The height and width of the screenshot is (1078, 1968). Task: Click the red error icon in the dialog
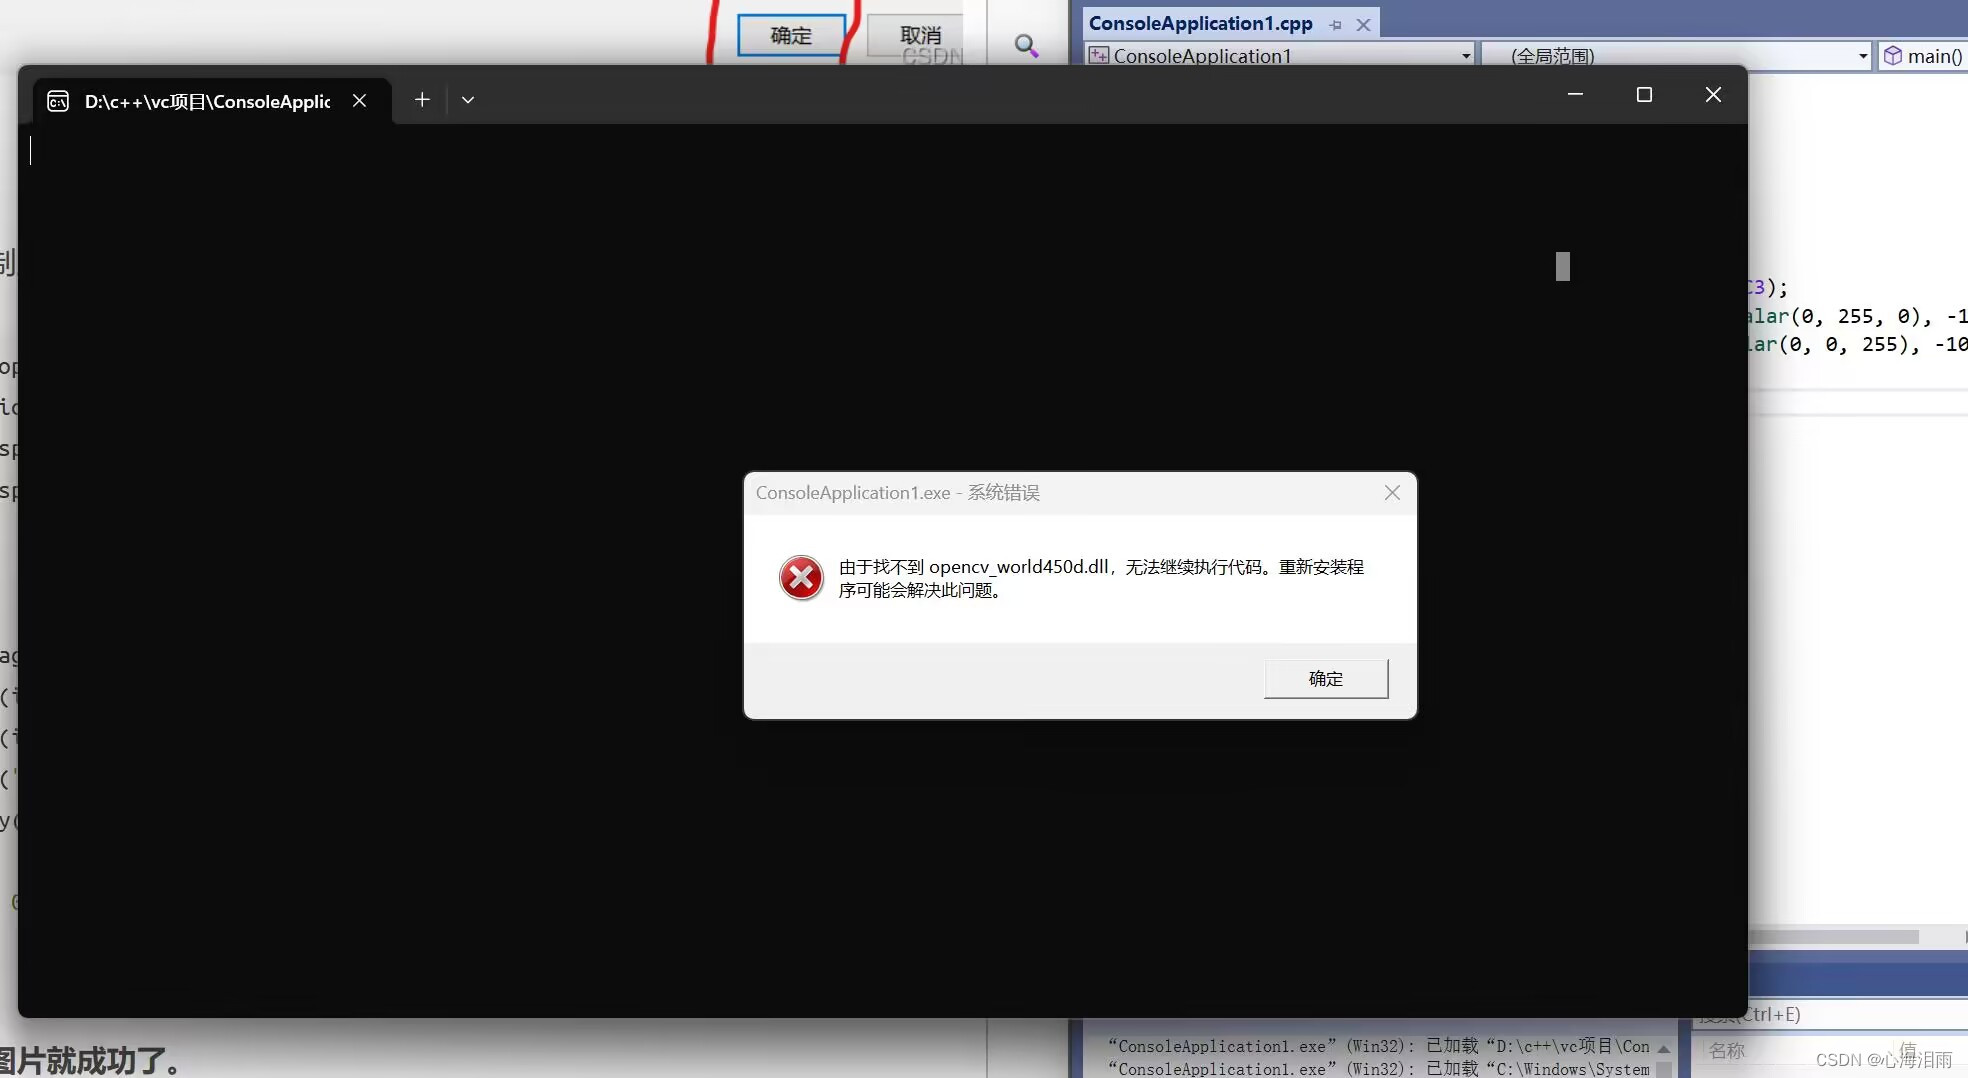(800, 578)
